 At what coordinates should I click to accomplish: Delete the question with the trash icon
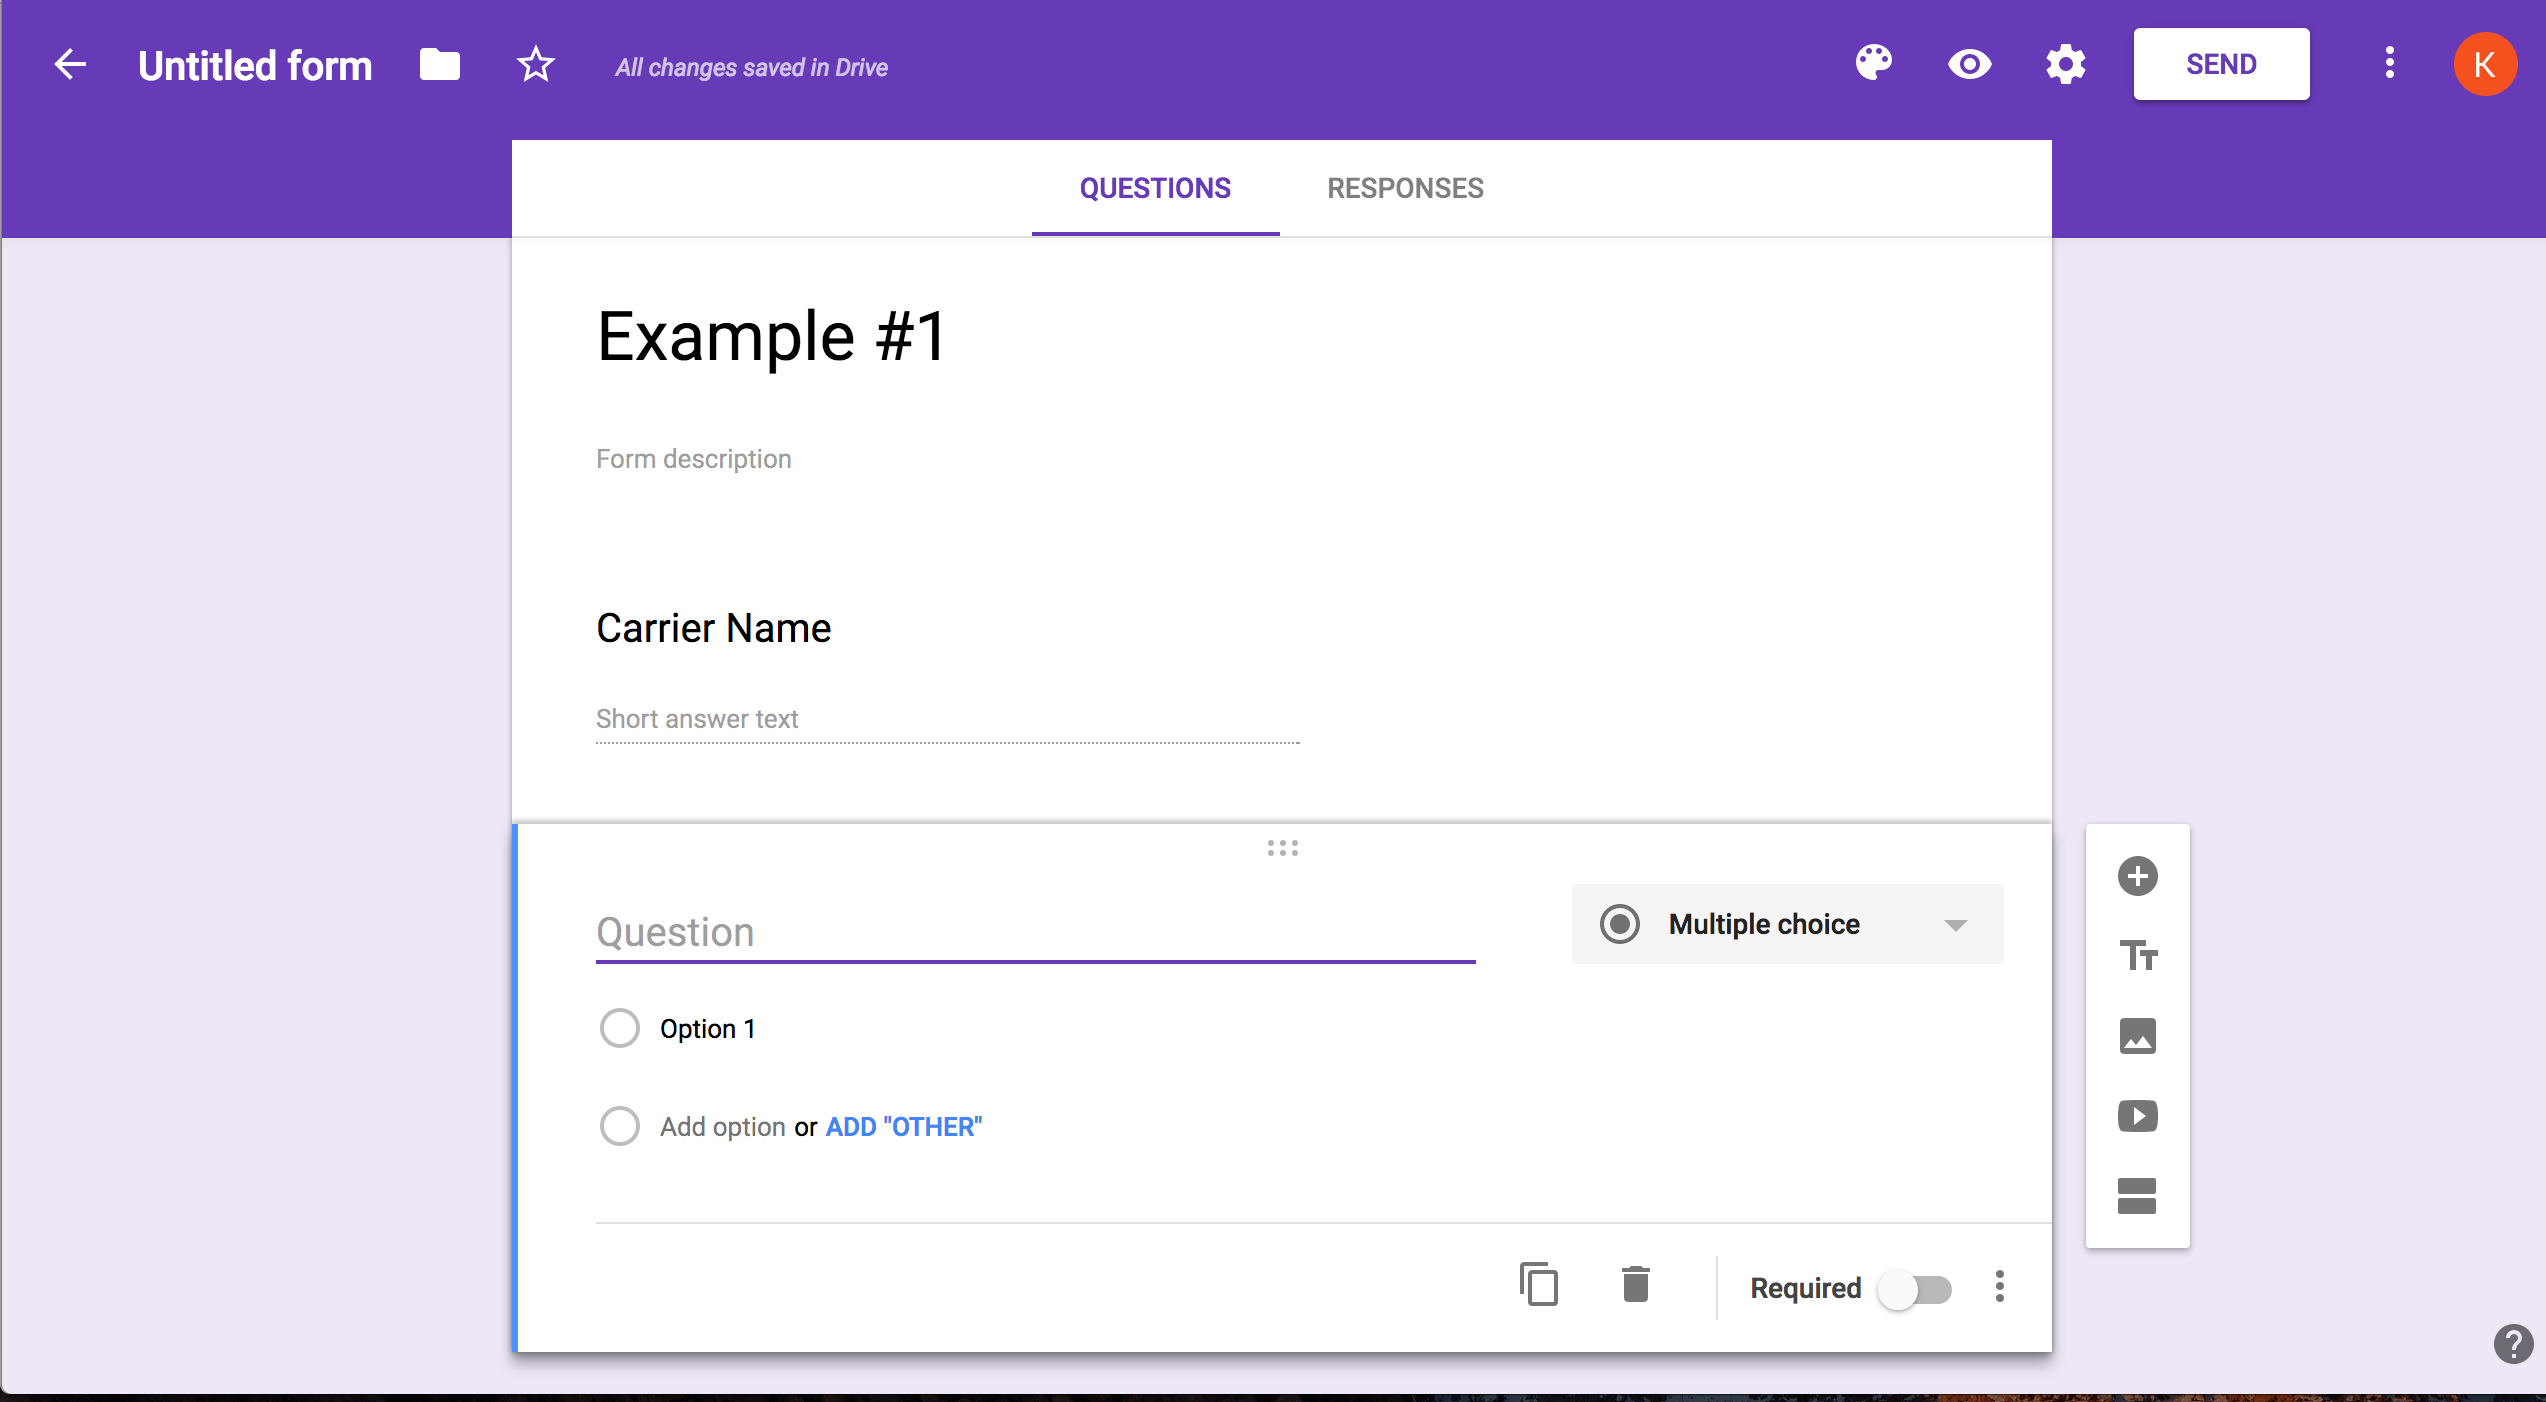click(1635, 1285)
